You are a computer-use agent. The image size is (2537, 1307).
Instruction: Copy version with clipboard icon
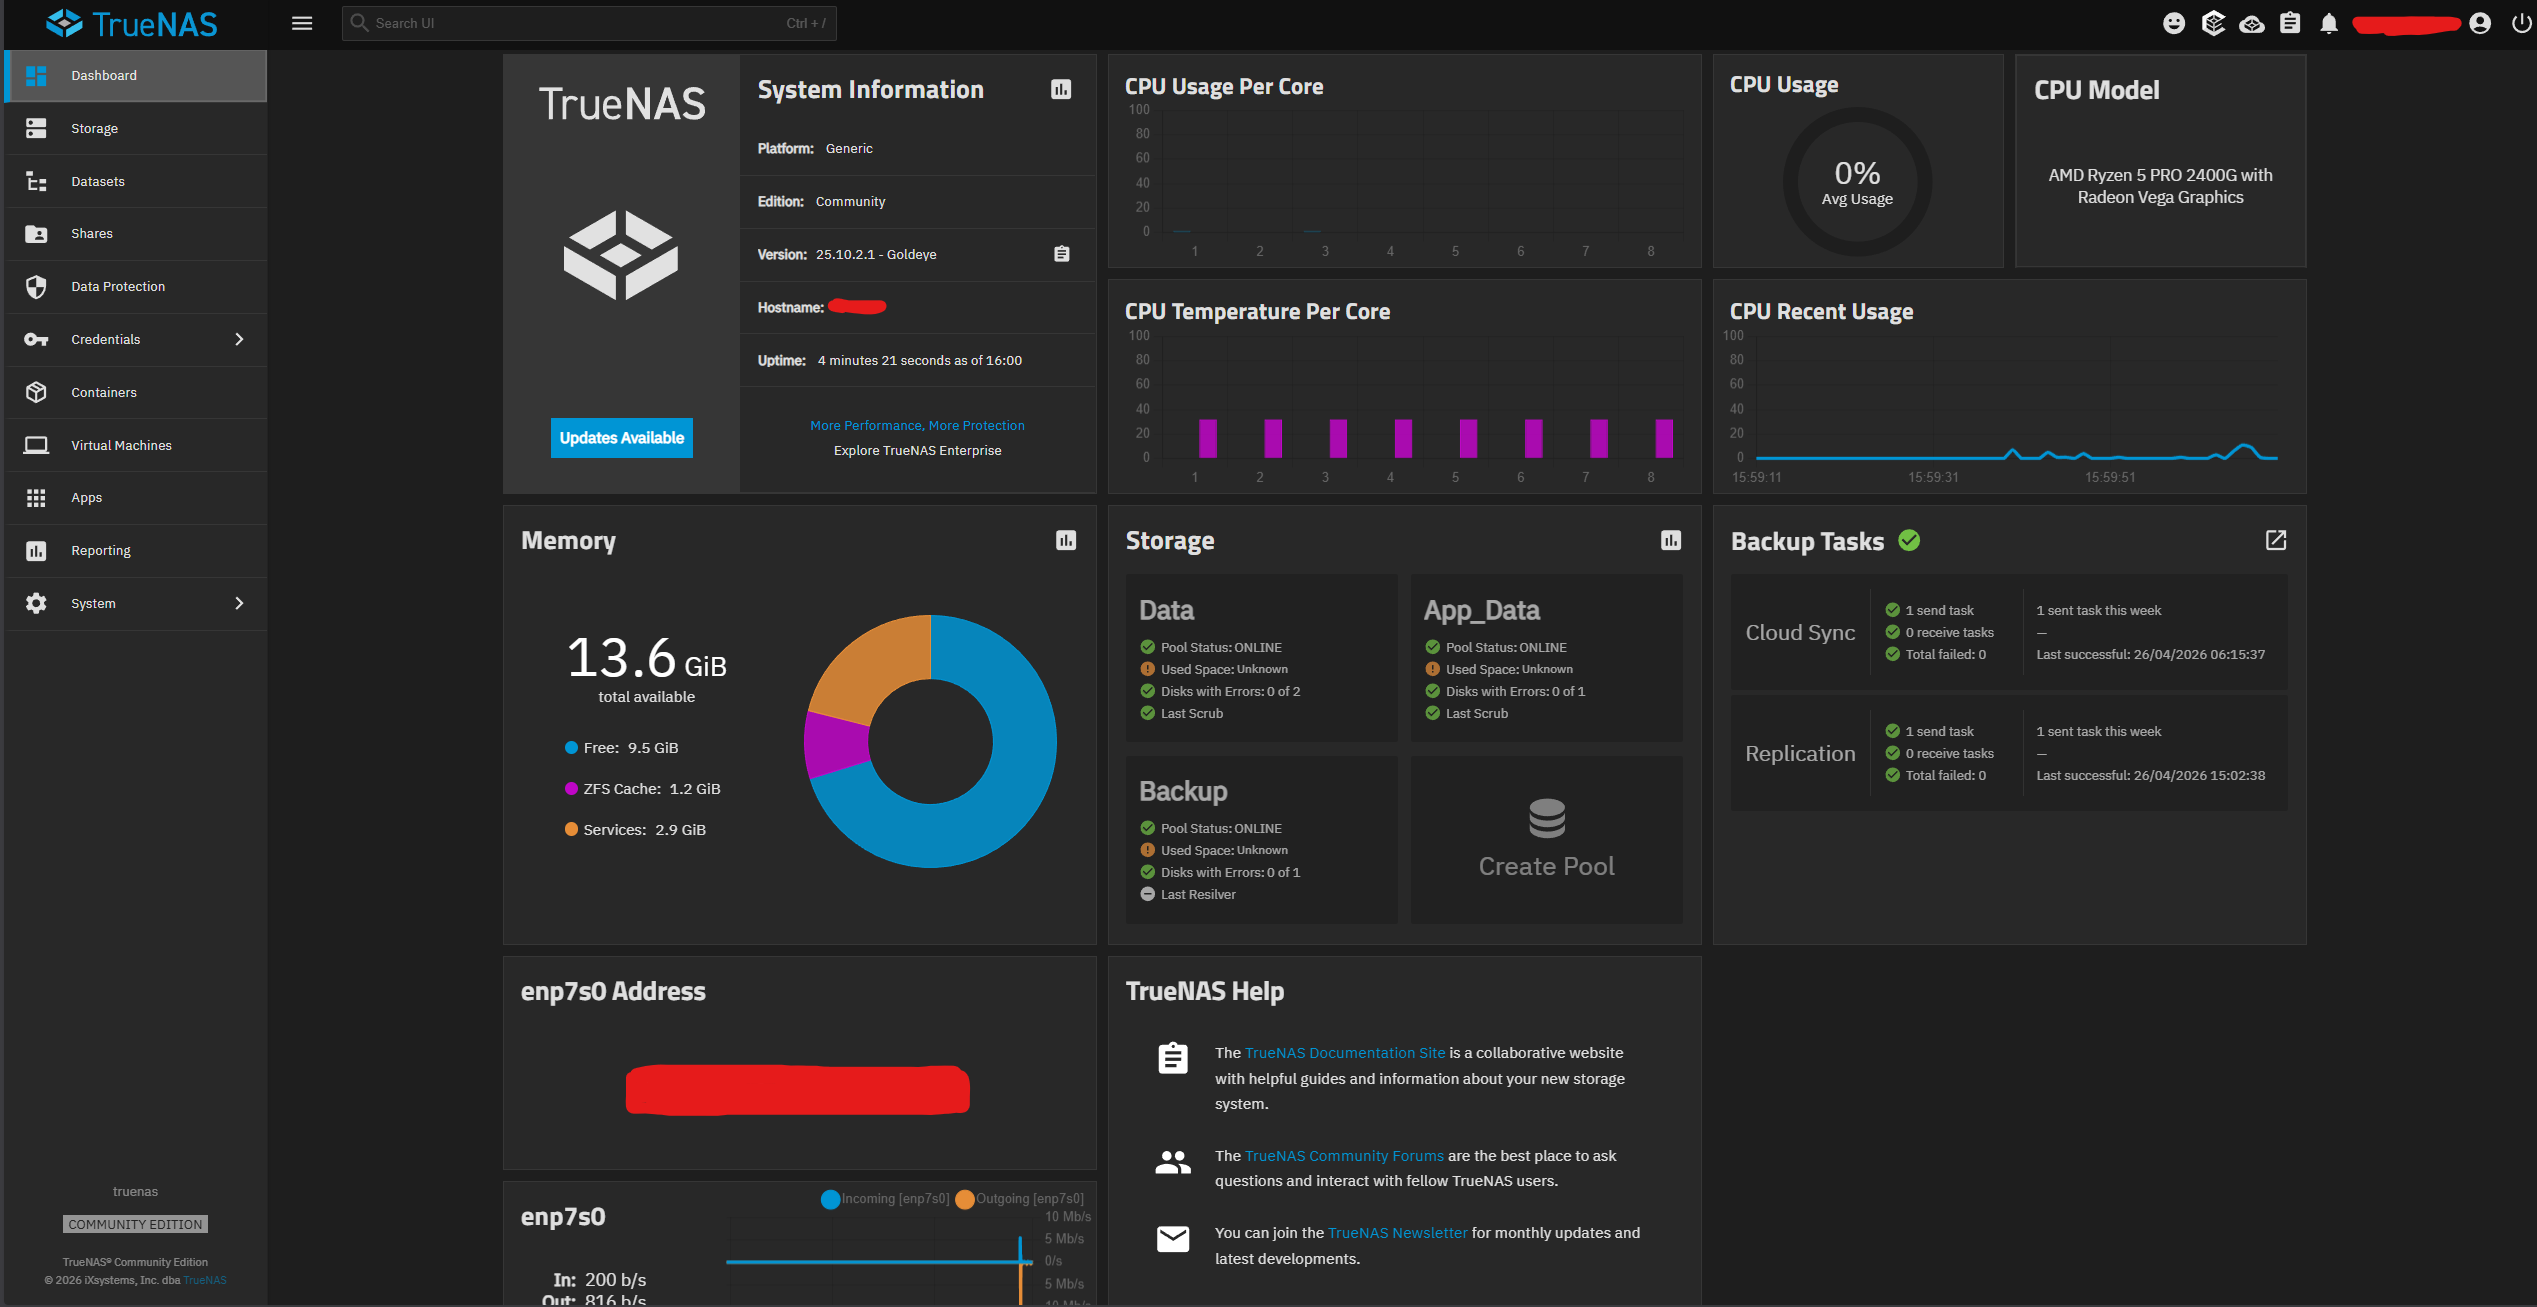click(1062, 254)
